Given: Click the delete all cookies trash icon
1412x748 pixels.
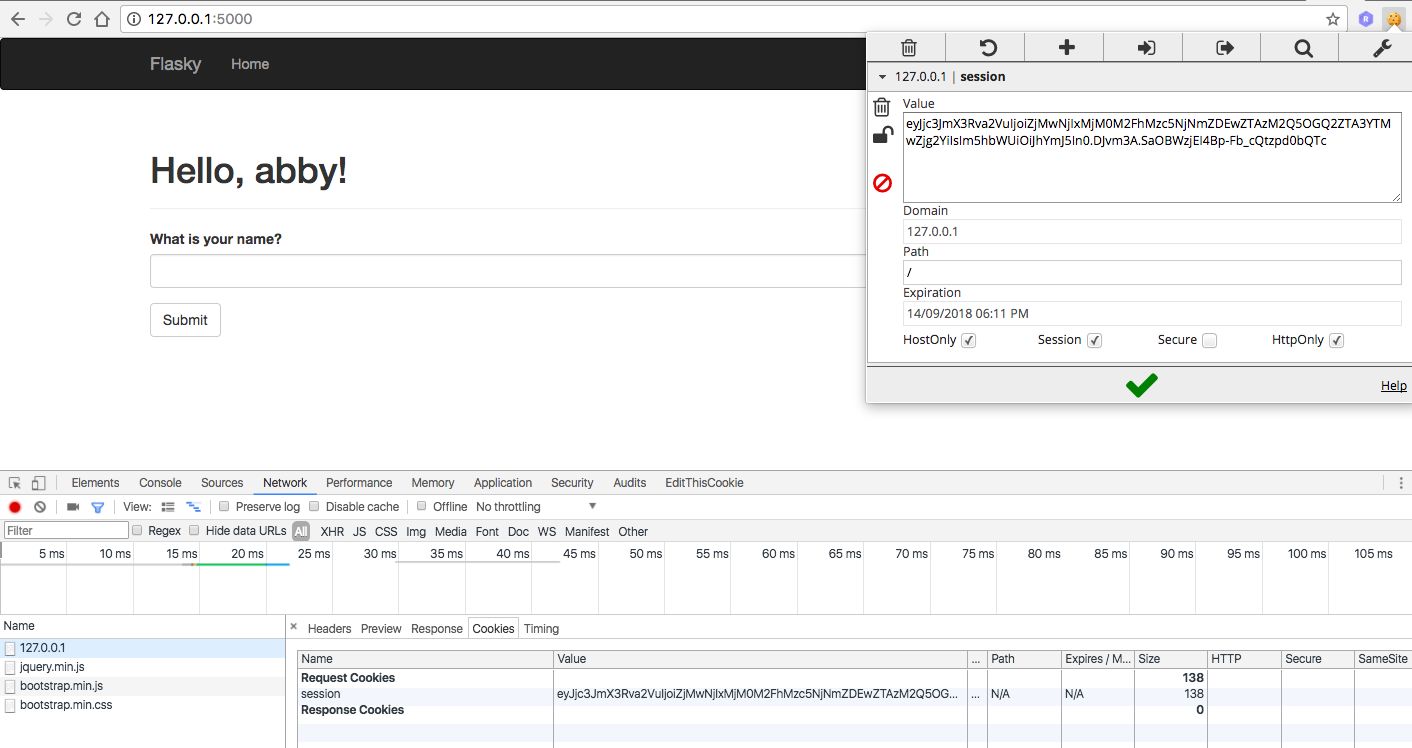Looking at the screenshot, I should 907,48.
